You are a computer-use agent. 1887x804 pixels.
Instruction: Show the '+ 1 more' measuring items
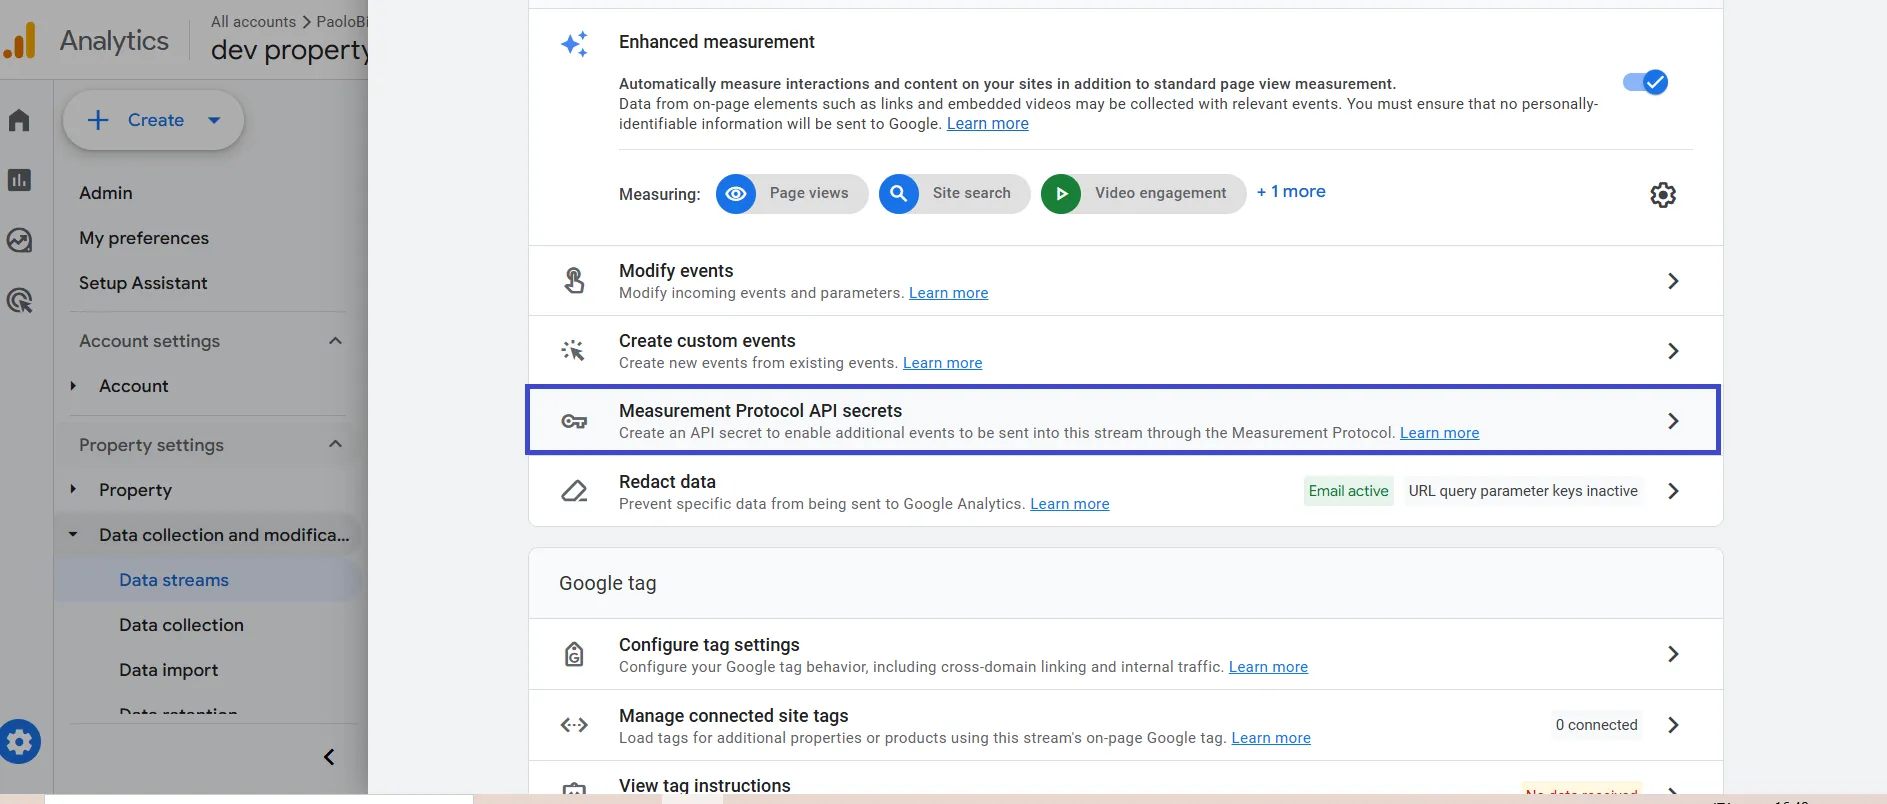click(1291, 192)
